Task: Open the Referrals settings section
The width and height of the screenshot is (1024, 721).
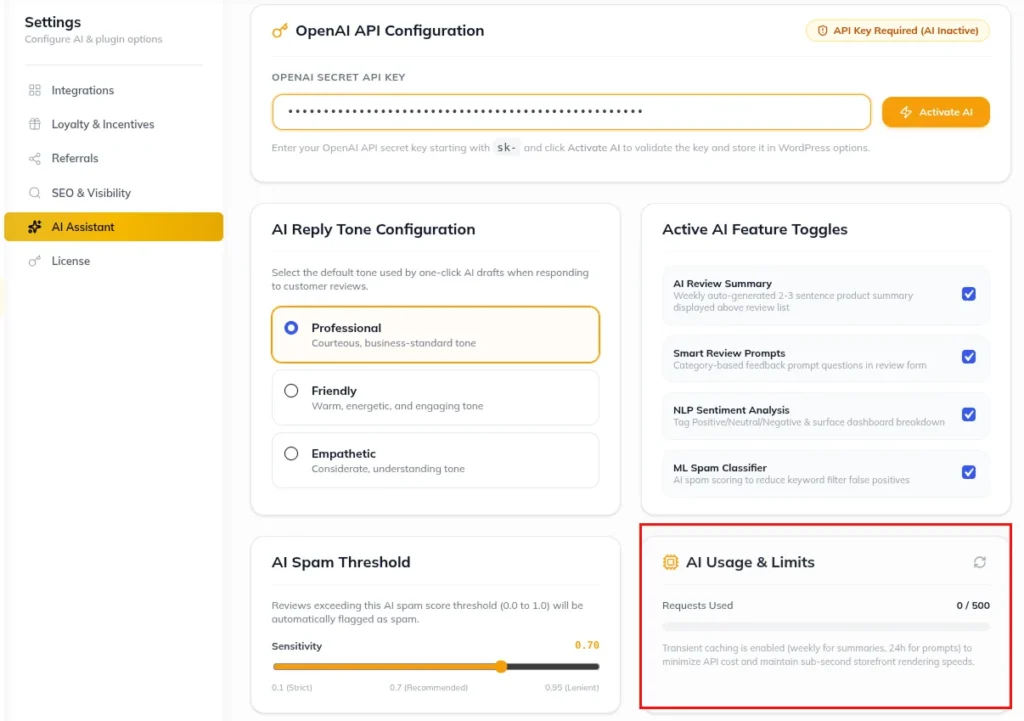Action: tap(114, 159)
